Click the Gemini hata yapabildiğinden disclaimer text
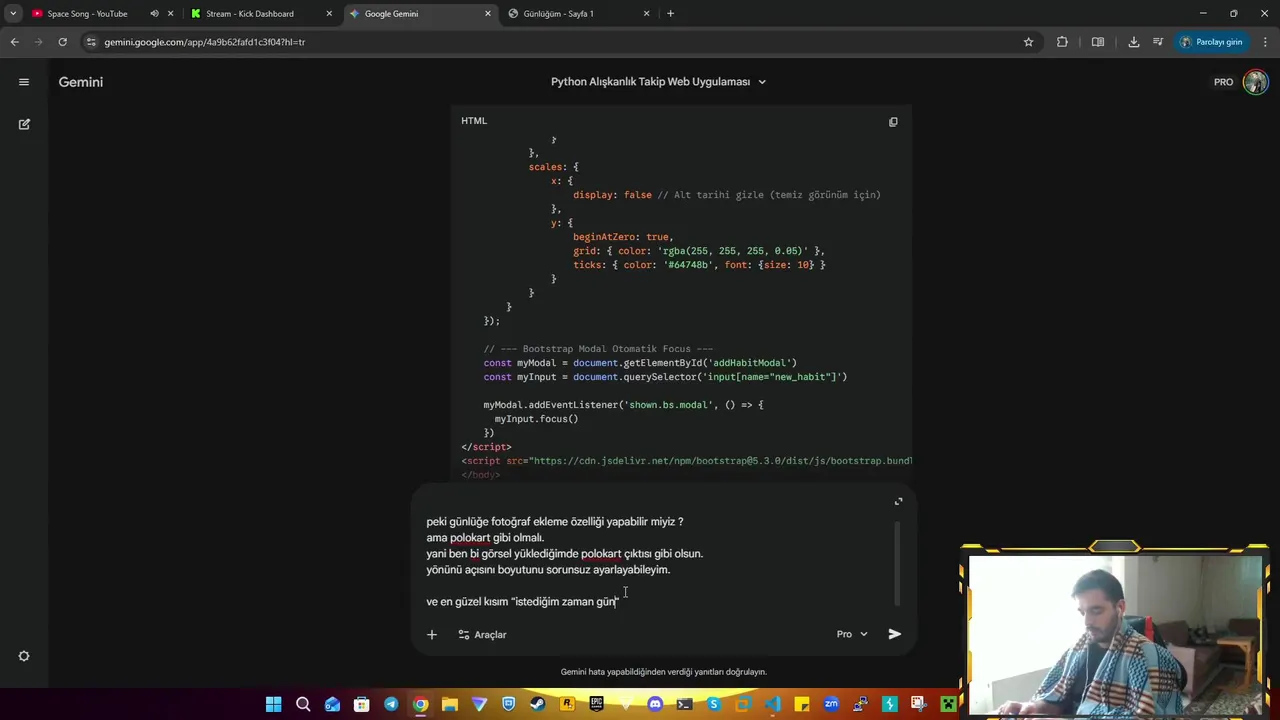 coord(664,672)
